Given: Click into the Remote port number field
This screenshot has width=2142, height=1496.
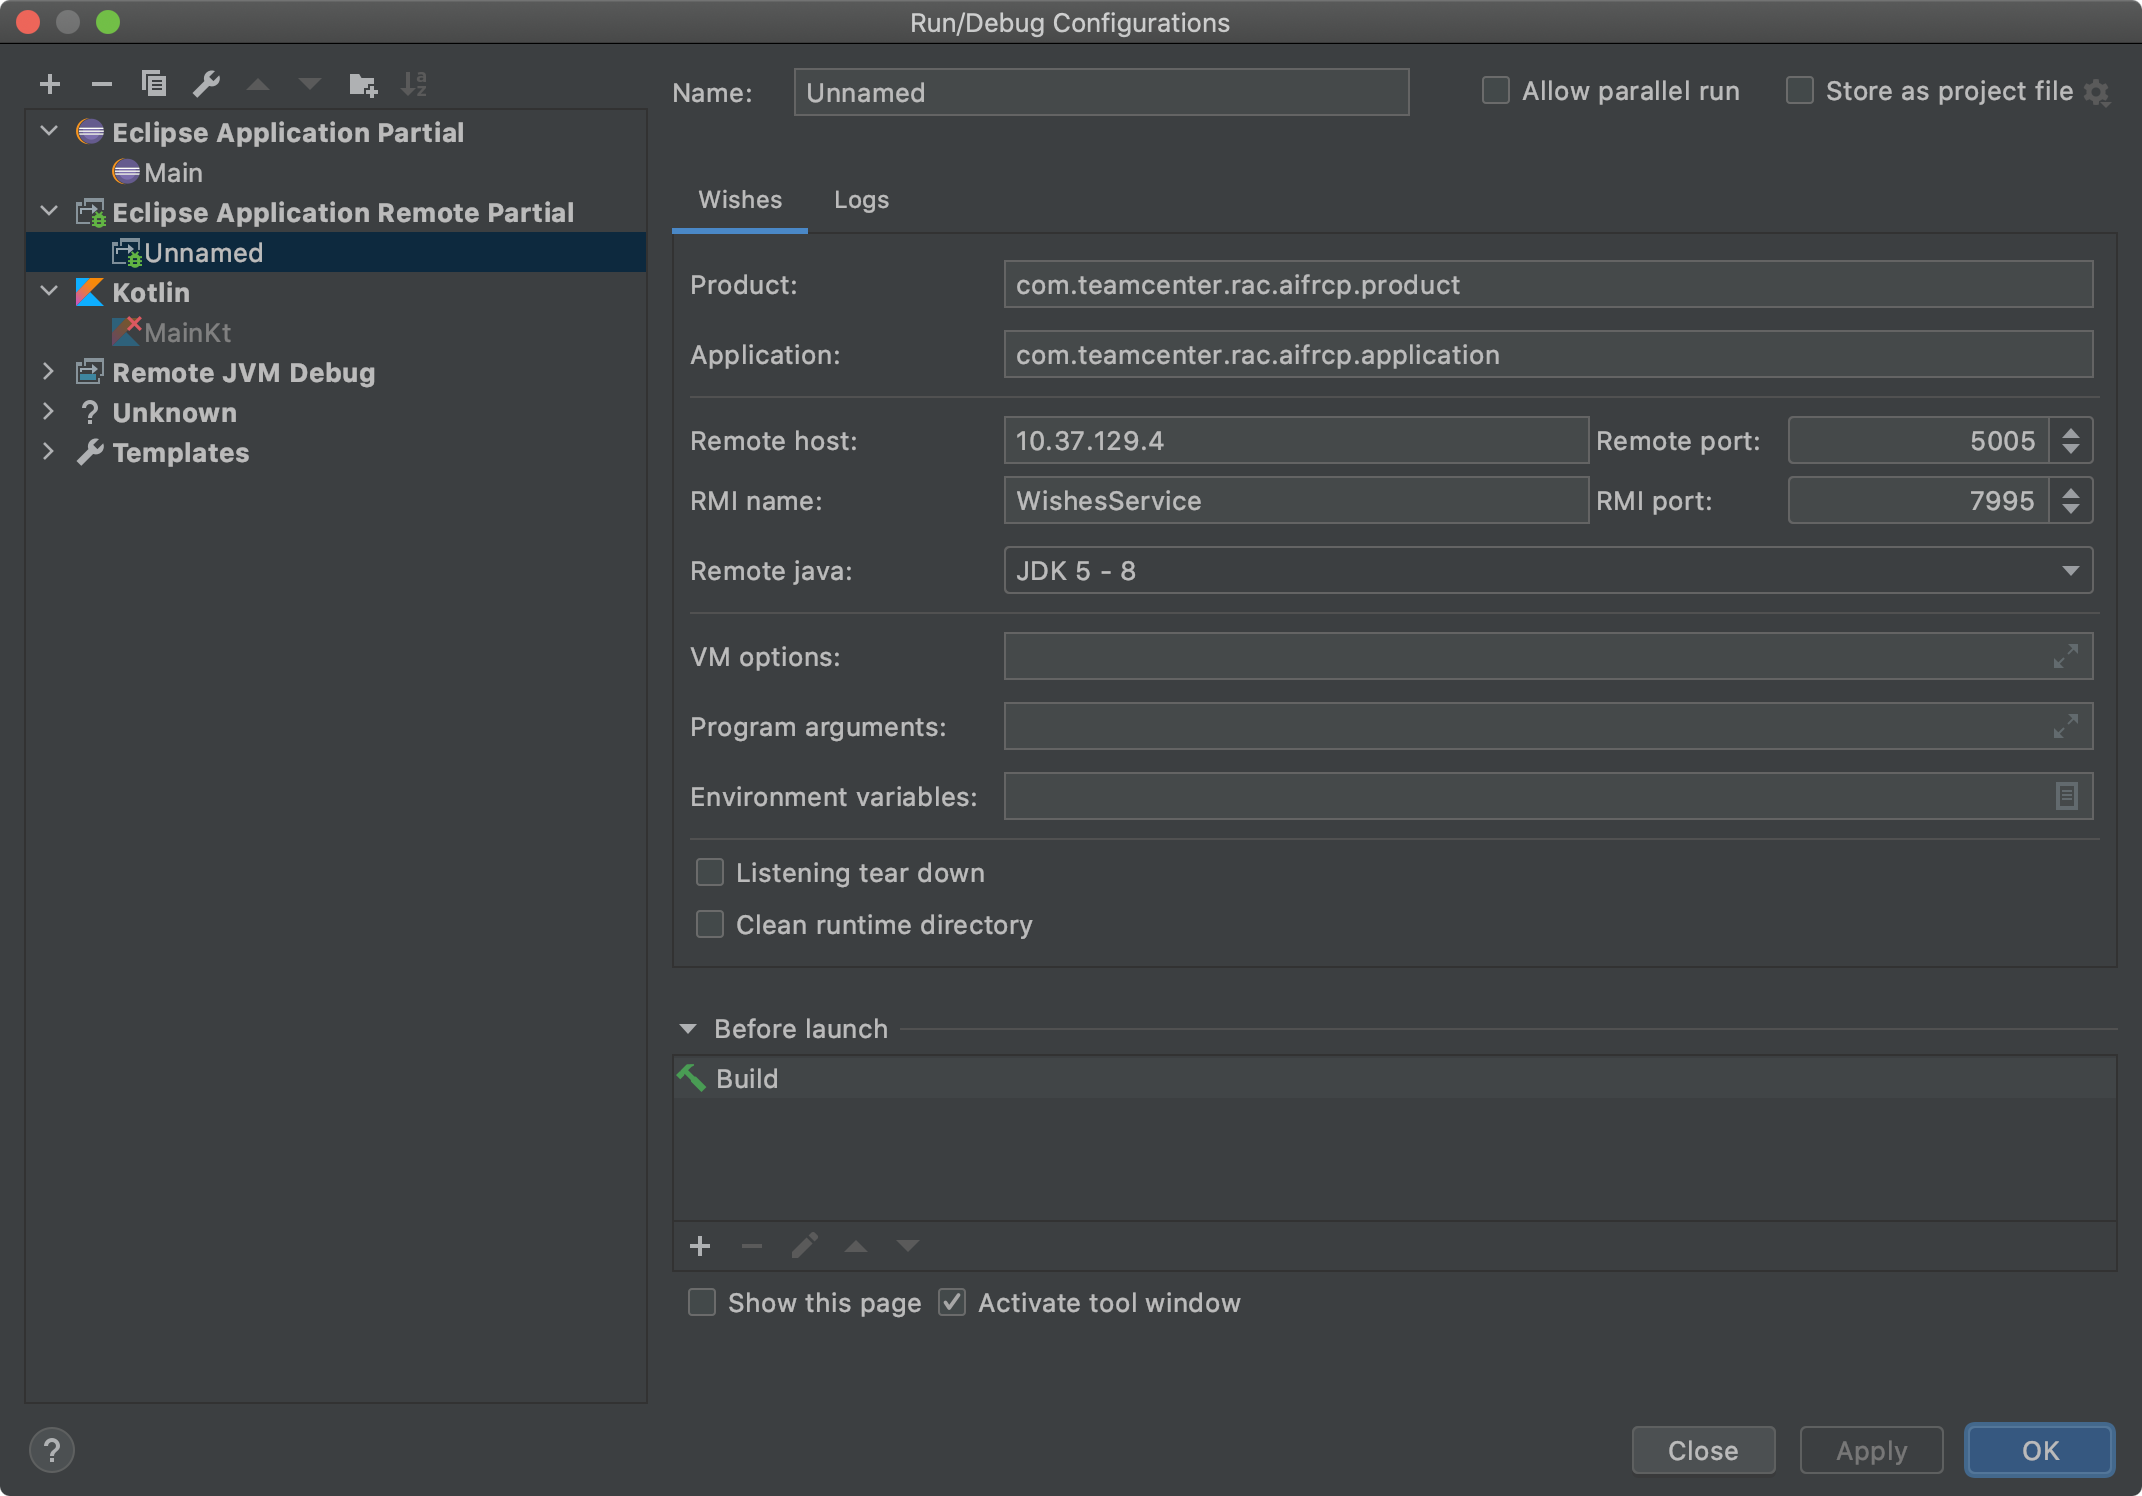Looking at the screenshot, I should [x=1918, y=440].
